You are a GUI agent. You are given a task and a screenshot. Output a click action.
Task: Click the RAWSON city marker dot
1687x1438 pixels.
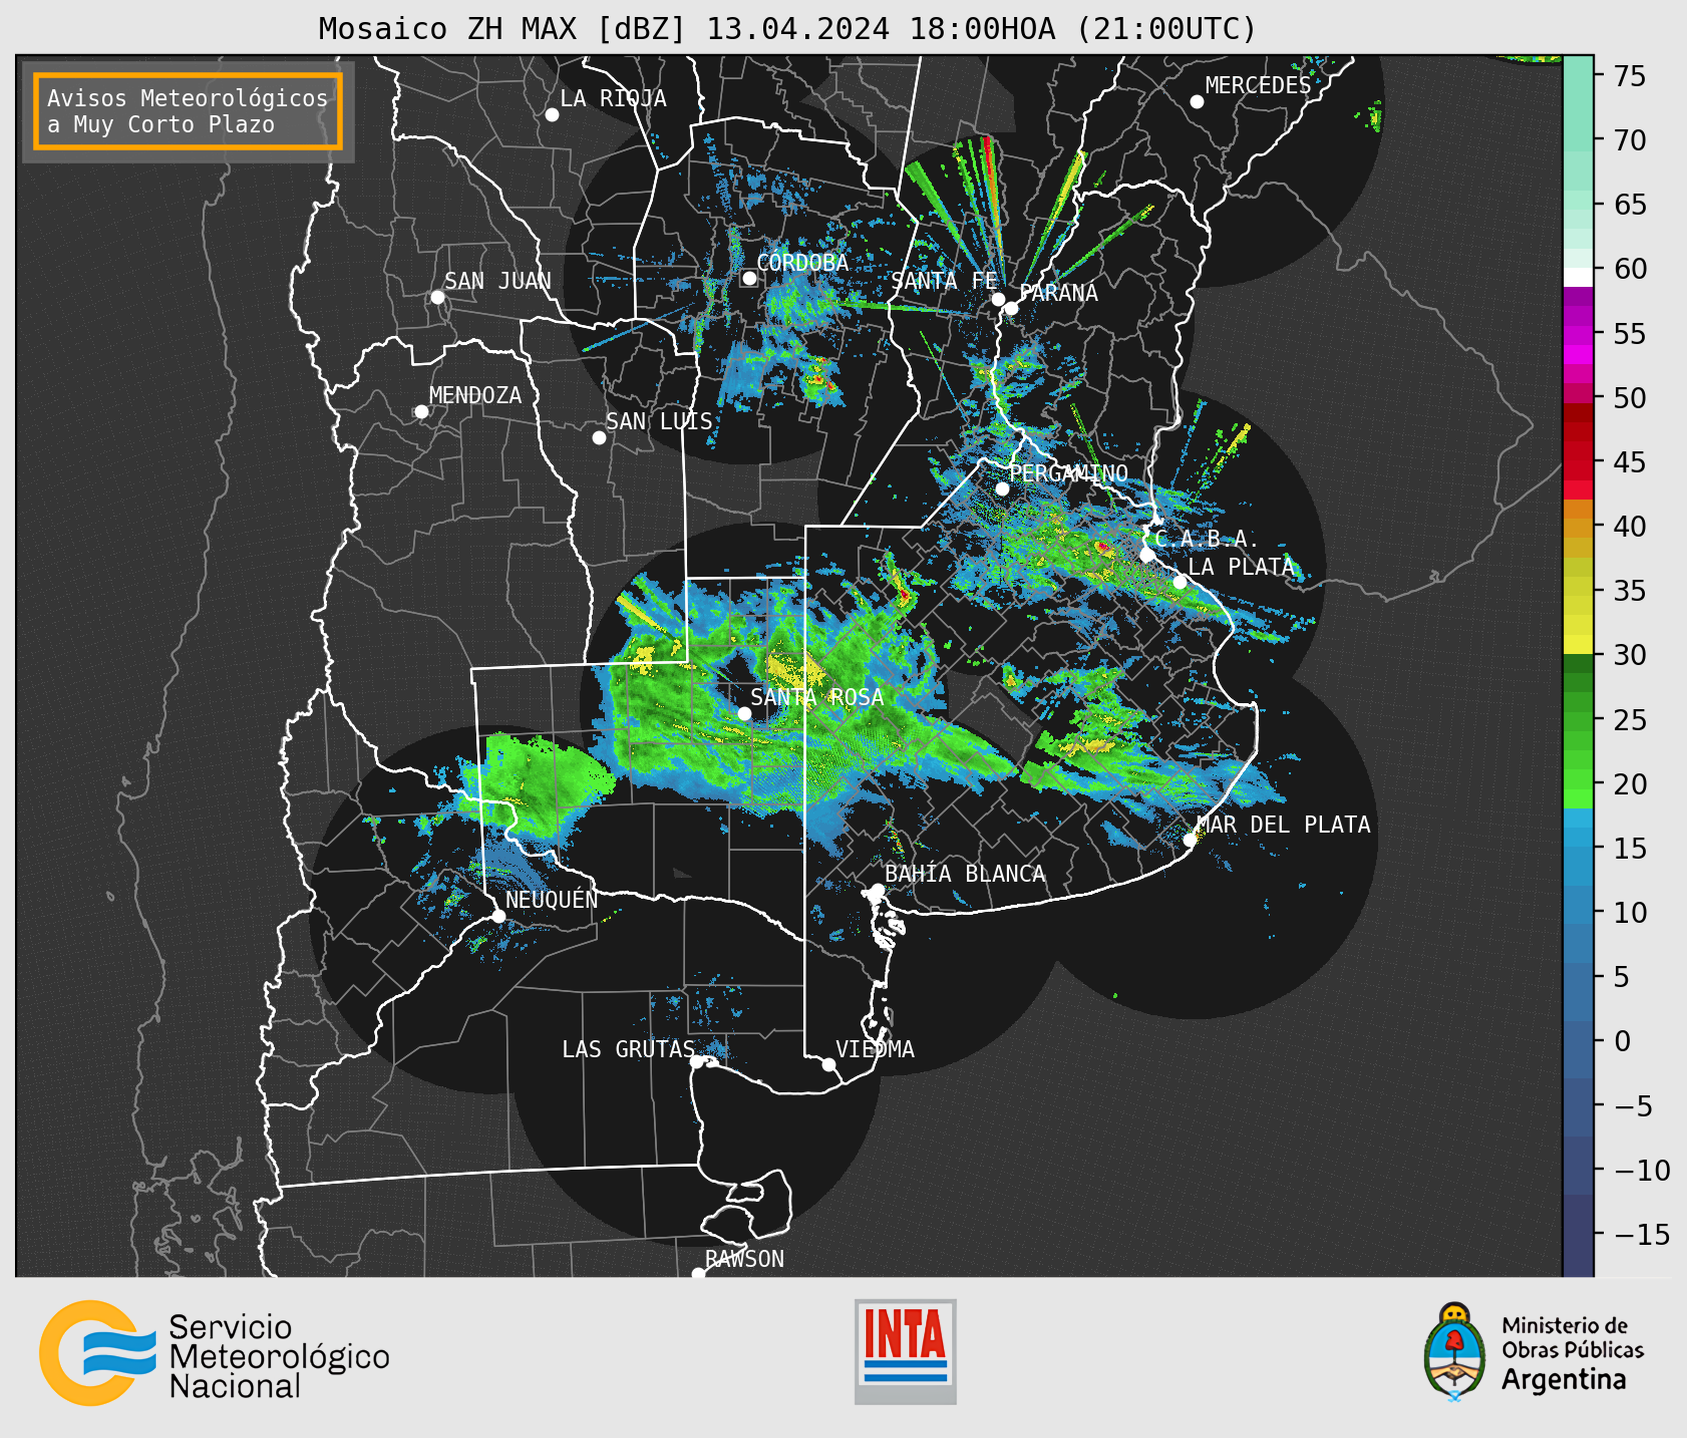click(698, 1274)
